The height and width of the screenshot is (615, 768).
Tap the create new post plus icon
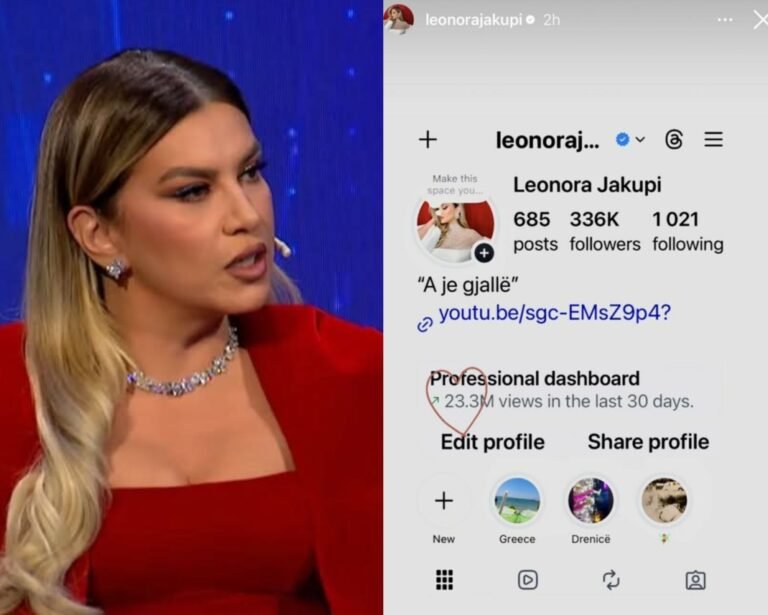[x=428, y=140]
